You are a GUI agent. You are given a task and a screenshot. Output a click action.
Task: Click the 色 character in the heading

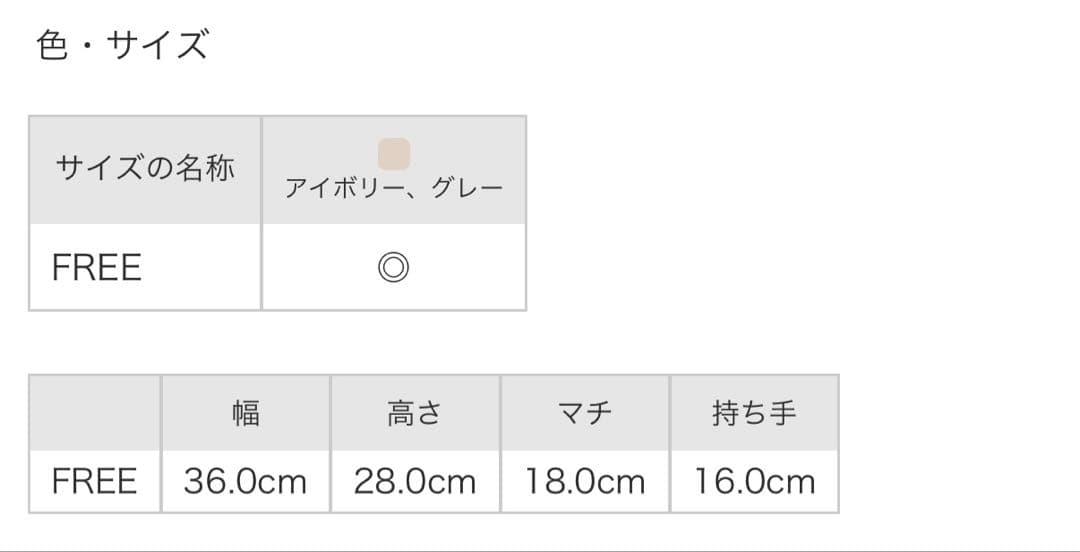pyautogui.click(x=52, y=46)
